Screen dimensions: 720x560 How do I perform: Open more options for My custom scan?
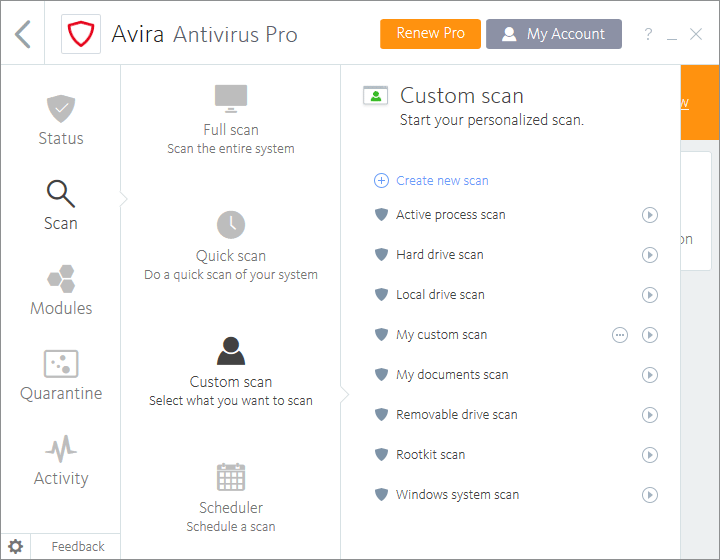[620, 335]
